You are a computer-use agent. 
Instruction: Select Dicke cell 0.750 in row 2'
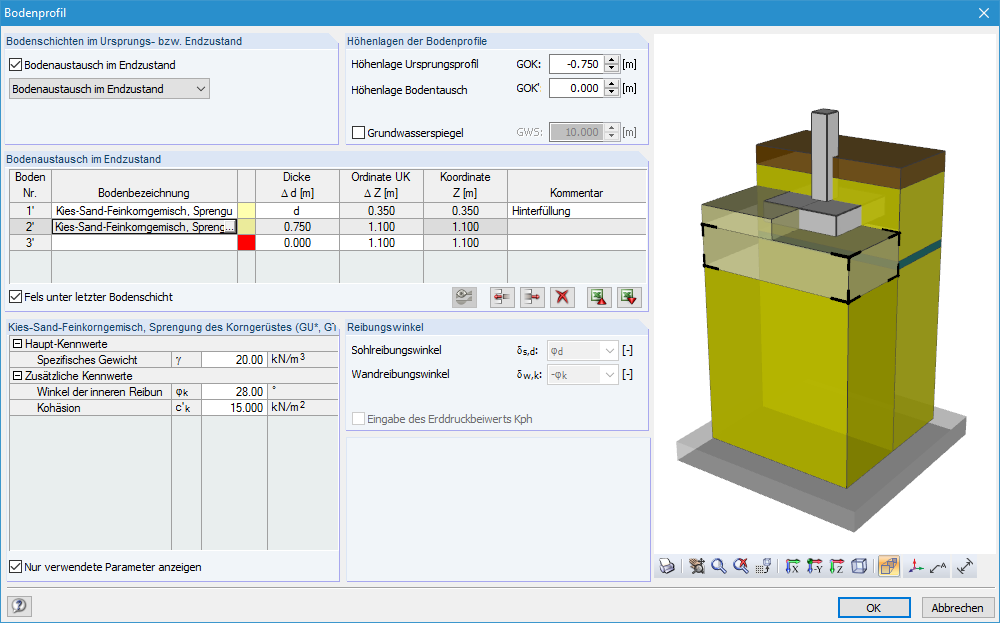tap(297, 226)
